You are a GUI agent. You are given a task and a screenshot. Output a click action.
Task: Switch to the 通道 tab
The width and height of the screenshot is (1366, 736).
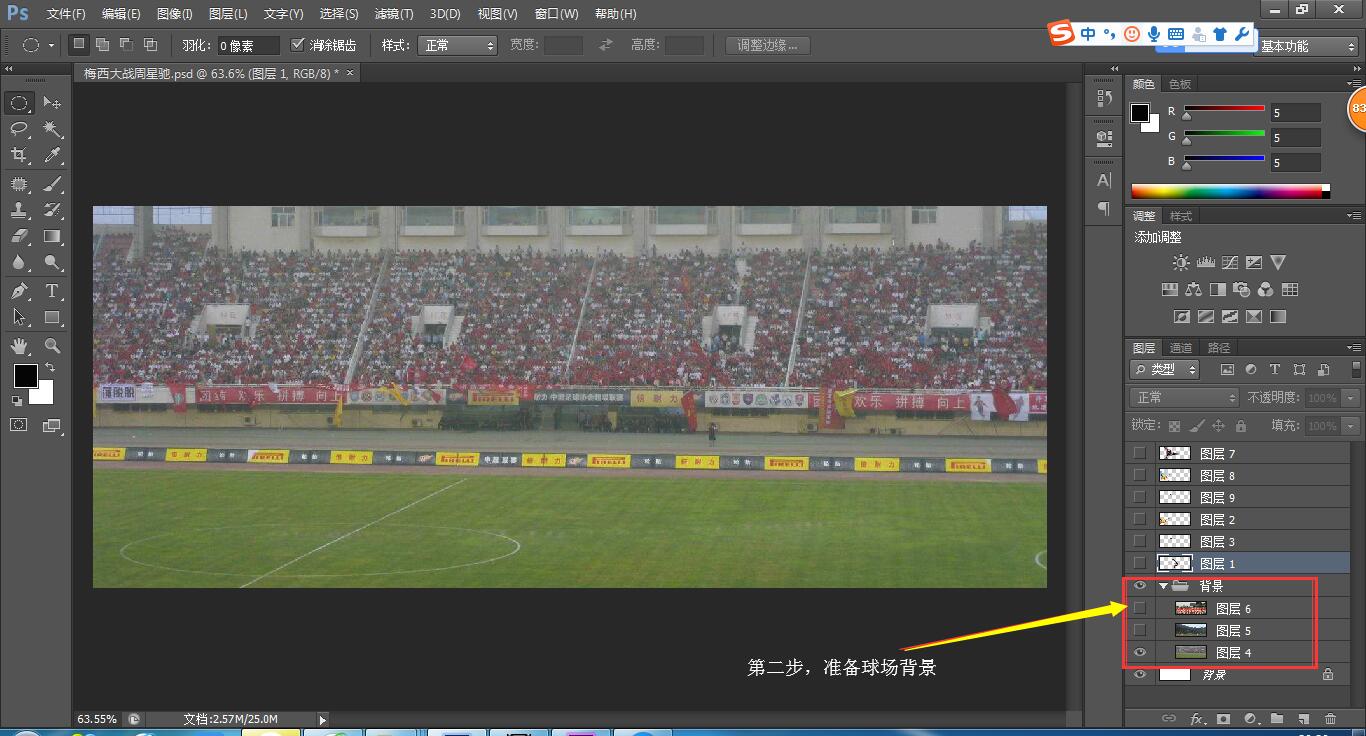pyautogui.click(x=1181, y=348)
